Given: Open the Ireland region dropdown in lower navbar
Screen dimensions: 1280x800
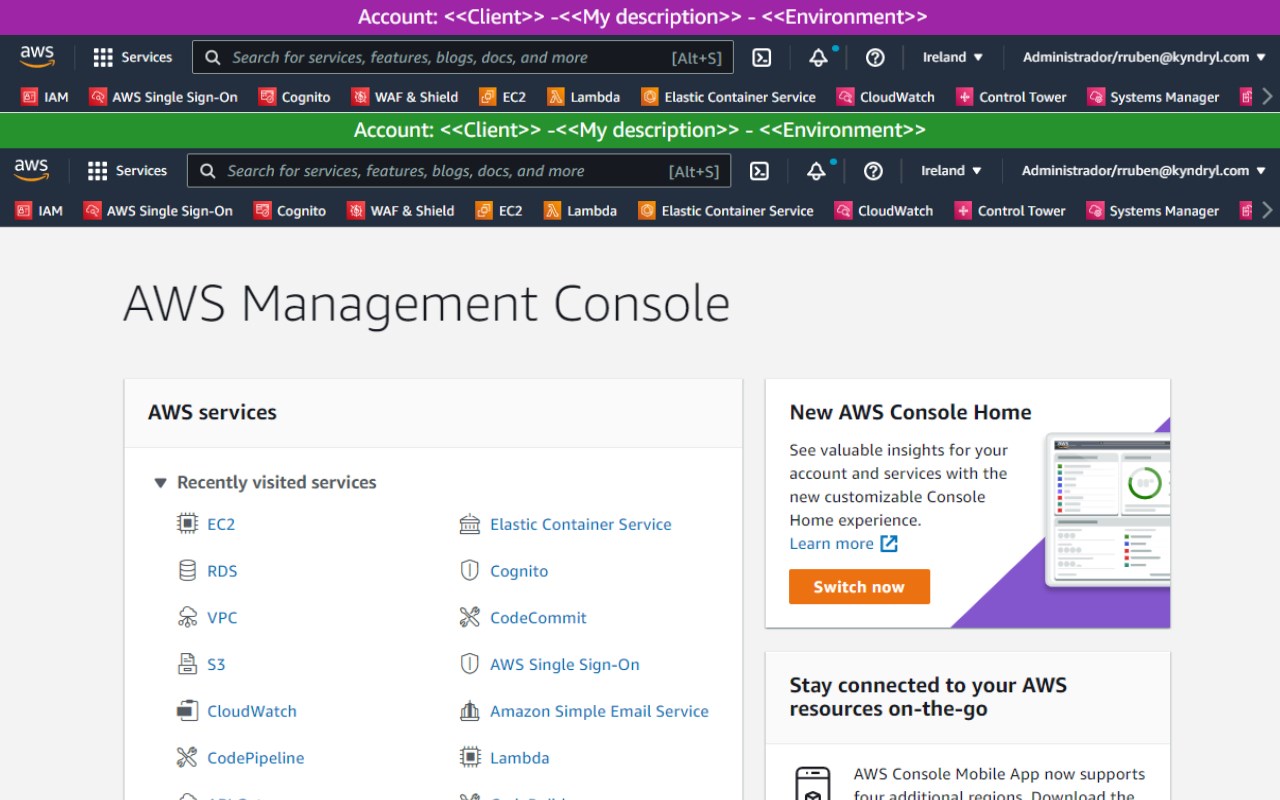Looking at the screenshot, I should pos(951,171).
